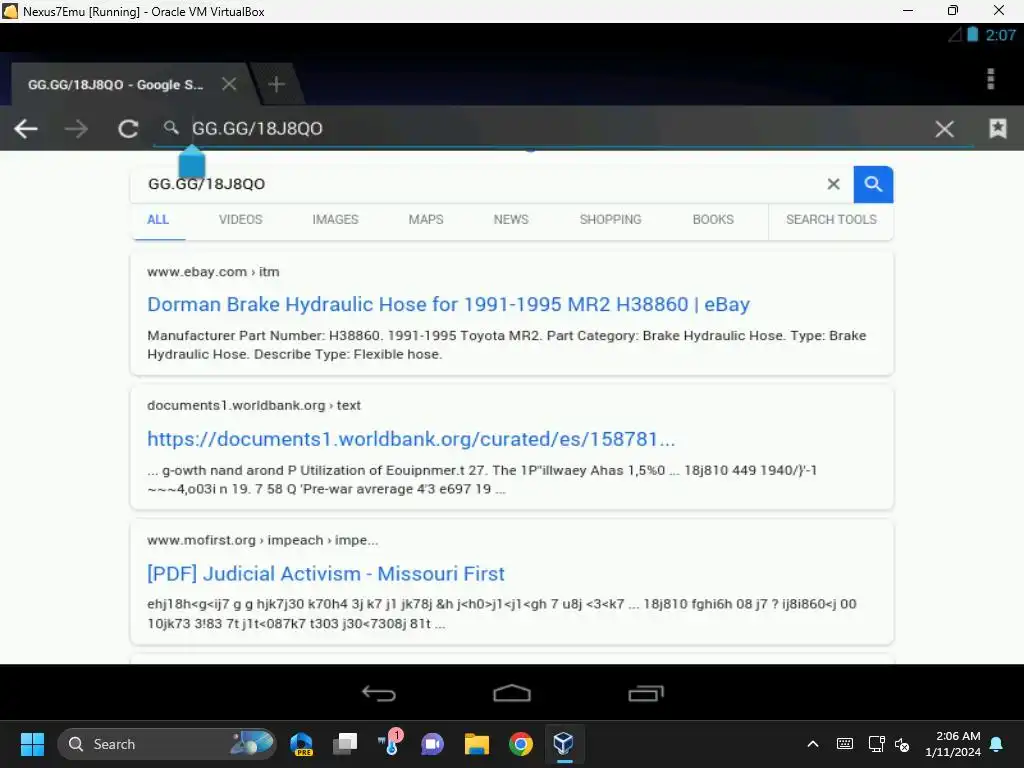Click the magnifier icon in URL bar
The width and height of the screenshot is (1024, 768).
(171, 127)
